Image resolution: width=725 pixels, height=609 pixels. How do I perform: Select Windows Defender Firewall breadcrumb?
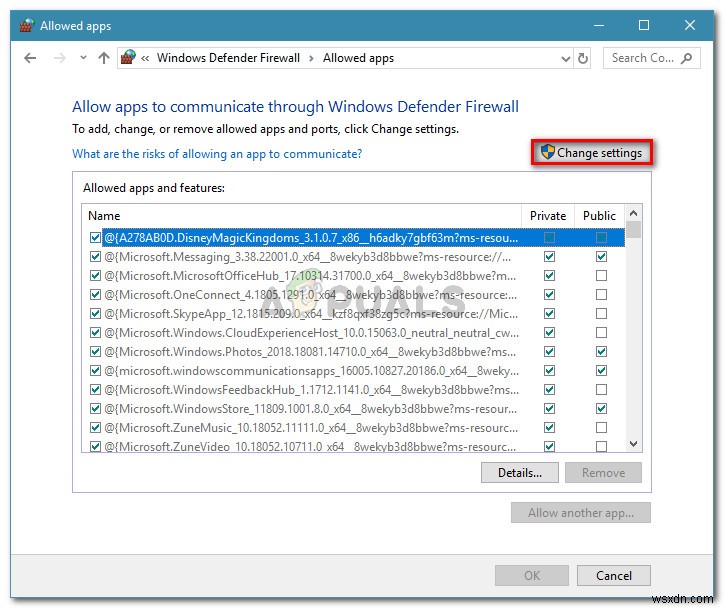click(x=228, y=58)
